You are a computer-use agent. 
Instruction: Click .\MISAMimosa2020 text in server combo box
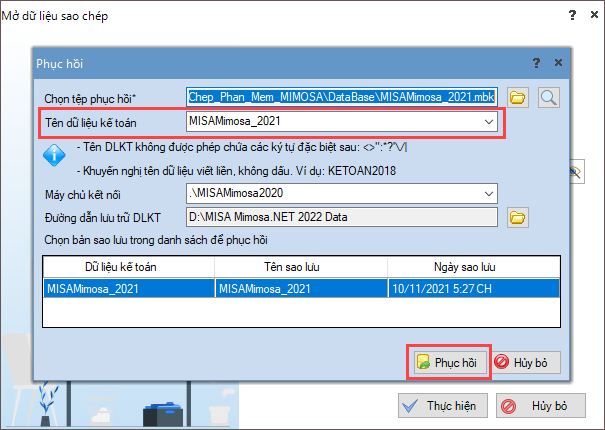tap(236, 193)
